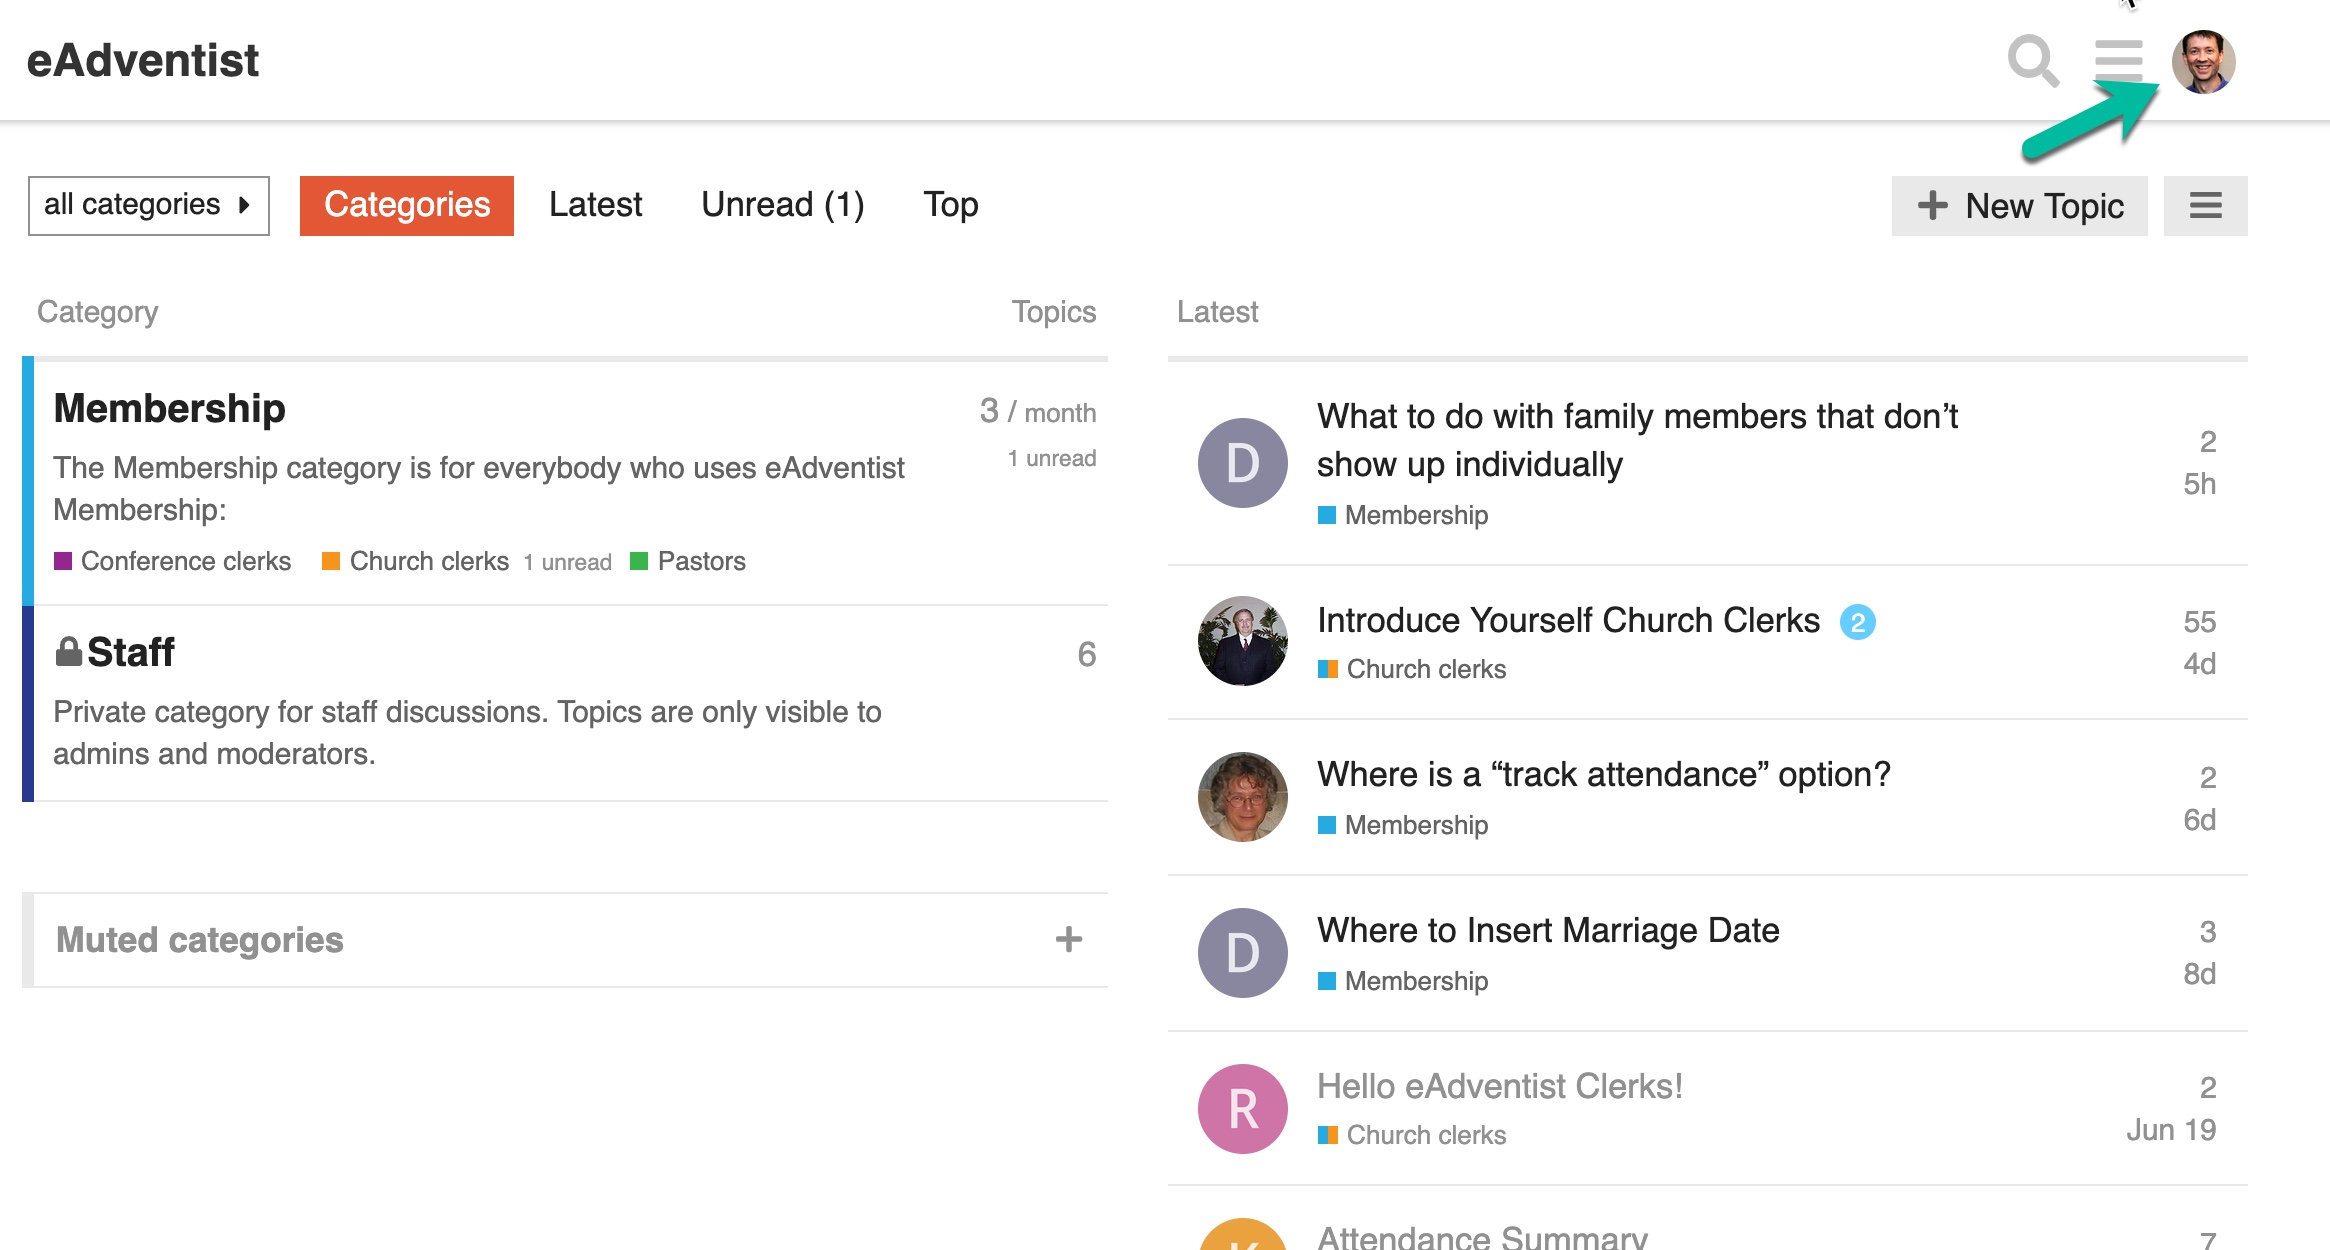Switch to the Latest tab
Image resolution: width=2330 pixels, height=1250 pixels.
(595, 205)
